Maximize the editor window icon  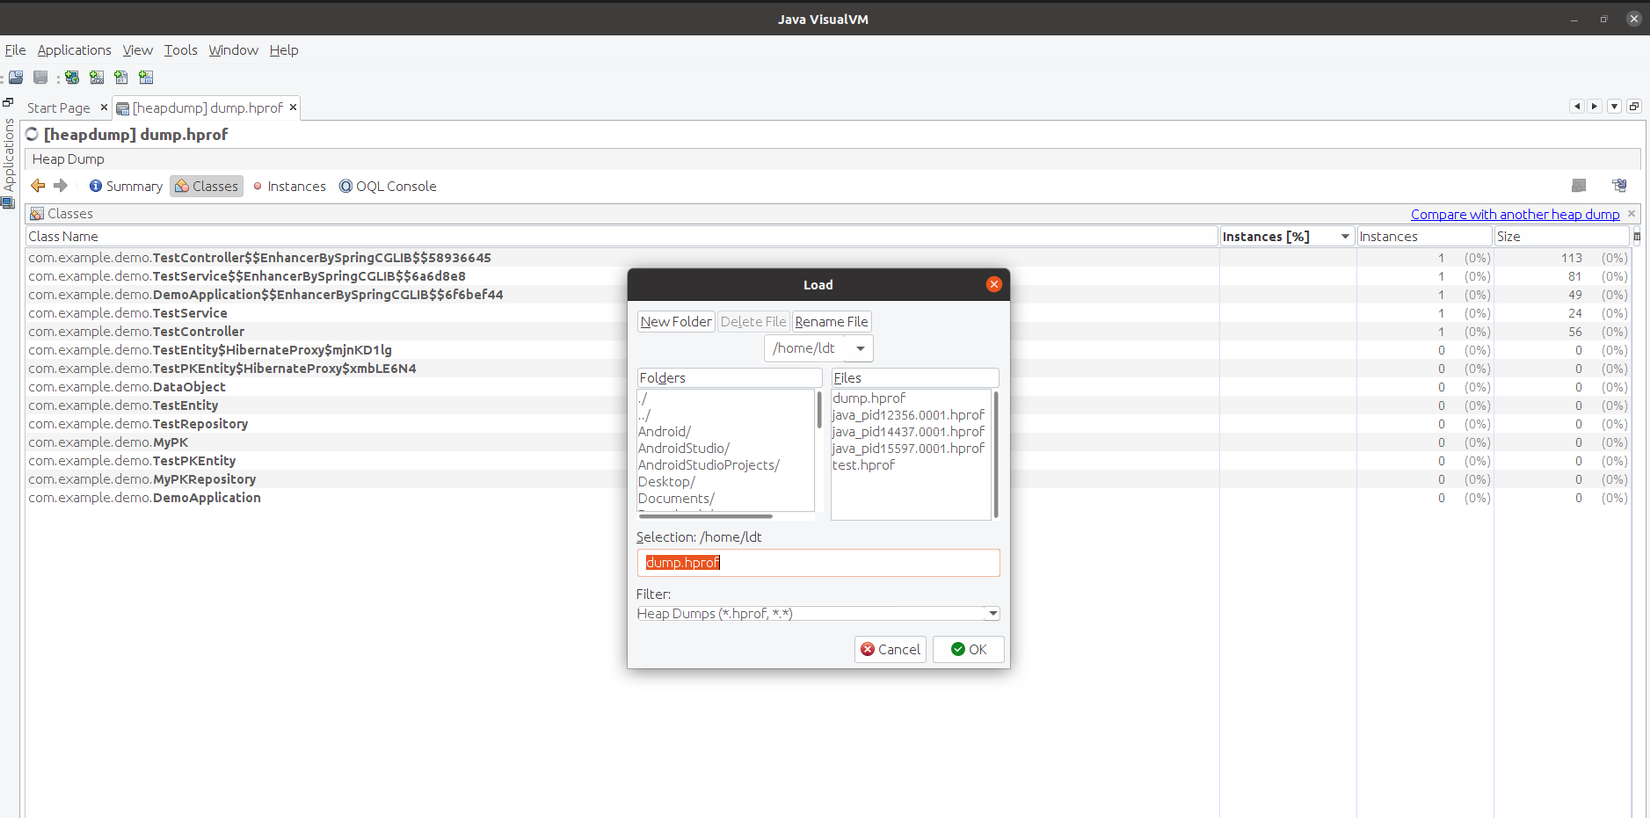point(1634,106)
